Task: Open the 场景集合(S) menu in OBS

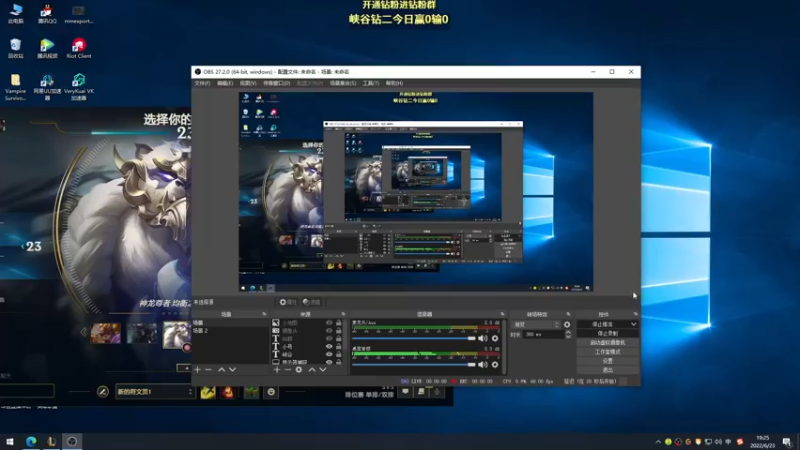Action: point(343,83)
